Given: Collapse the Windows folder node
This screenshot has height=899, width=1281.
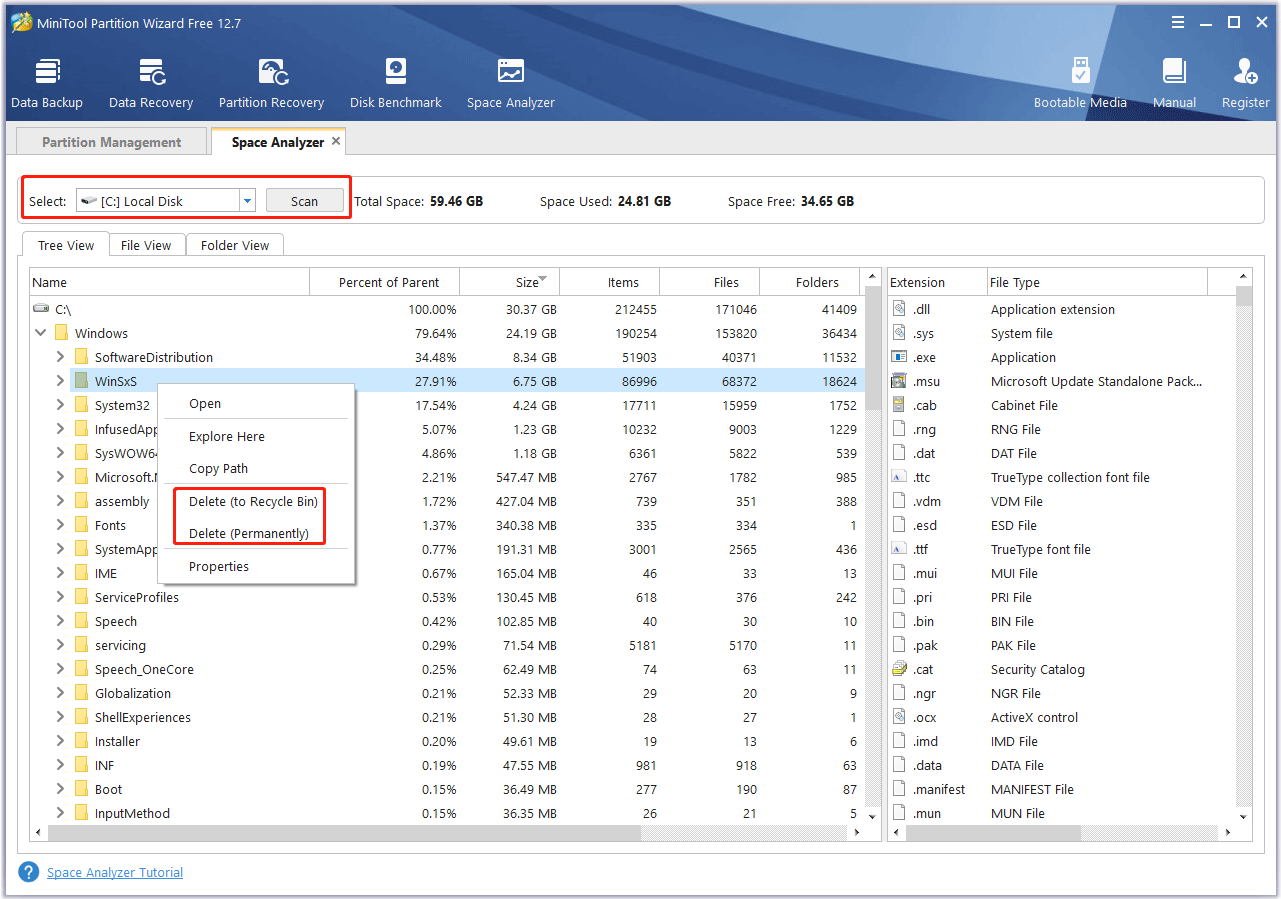Looking at the screenshot, I should click(41, 333).
